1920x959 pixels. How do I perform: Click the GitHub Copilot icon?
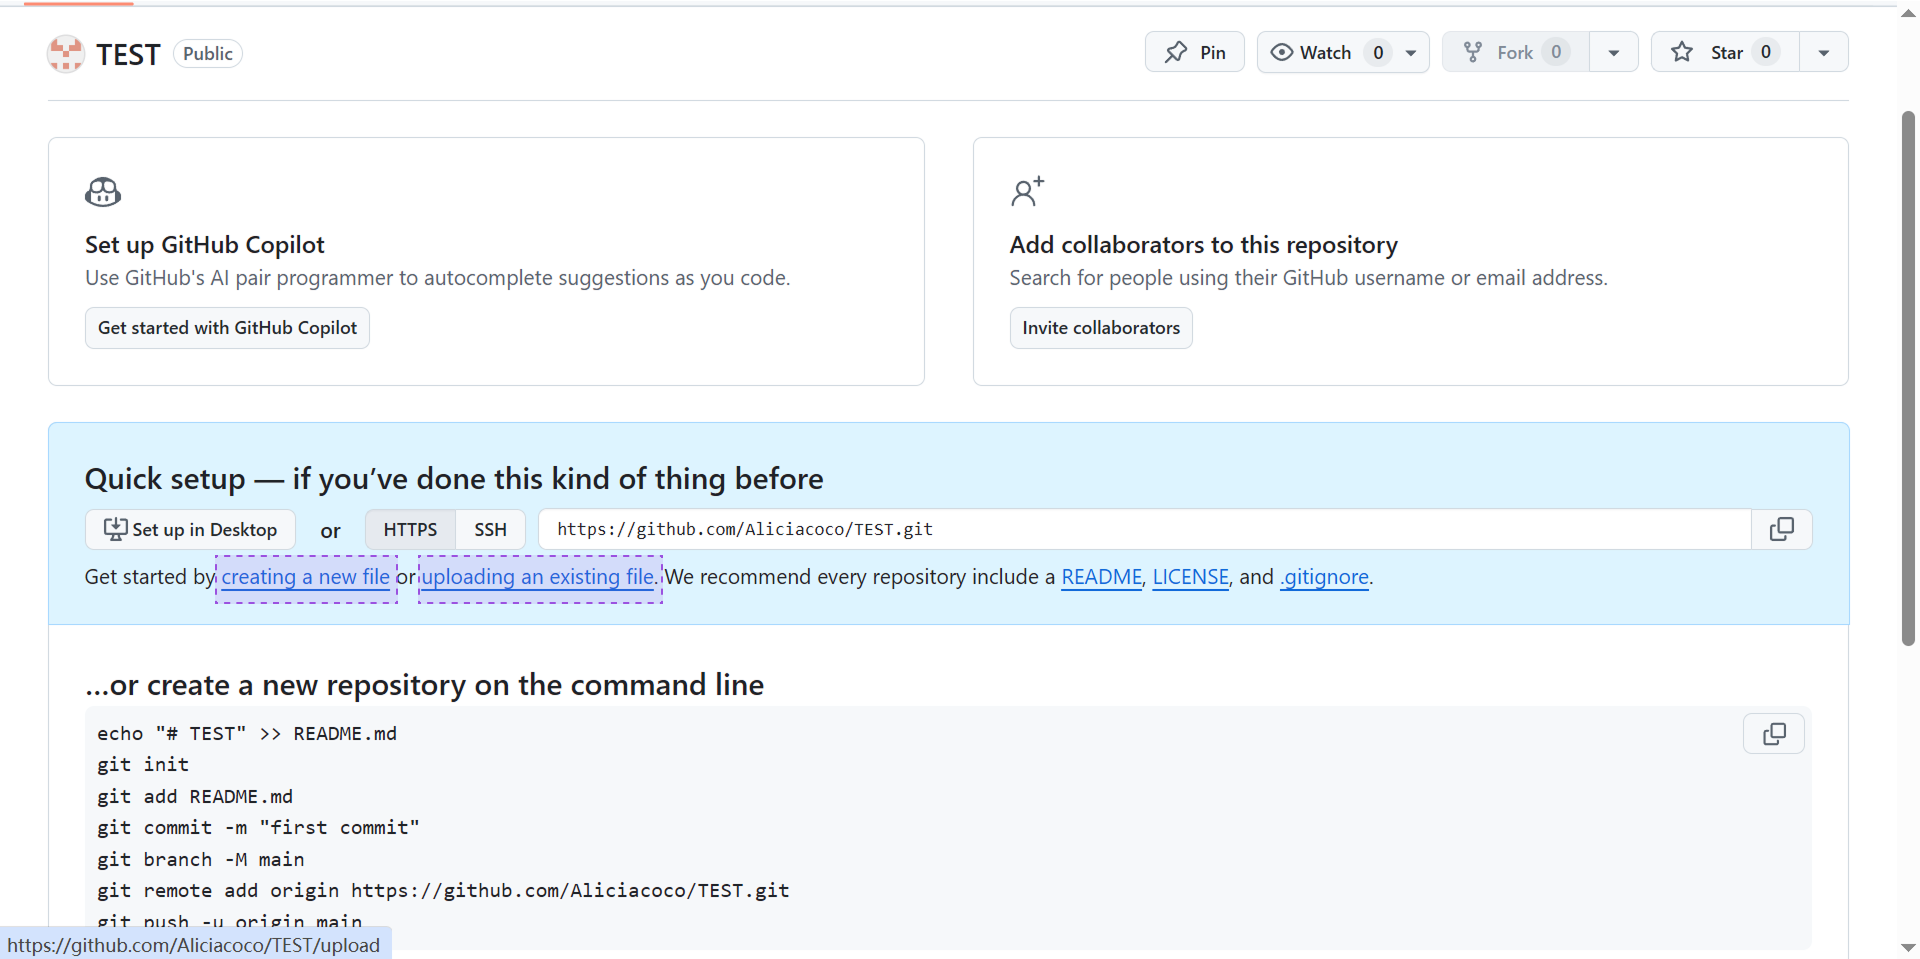point(103,191)
